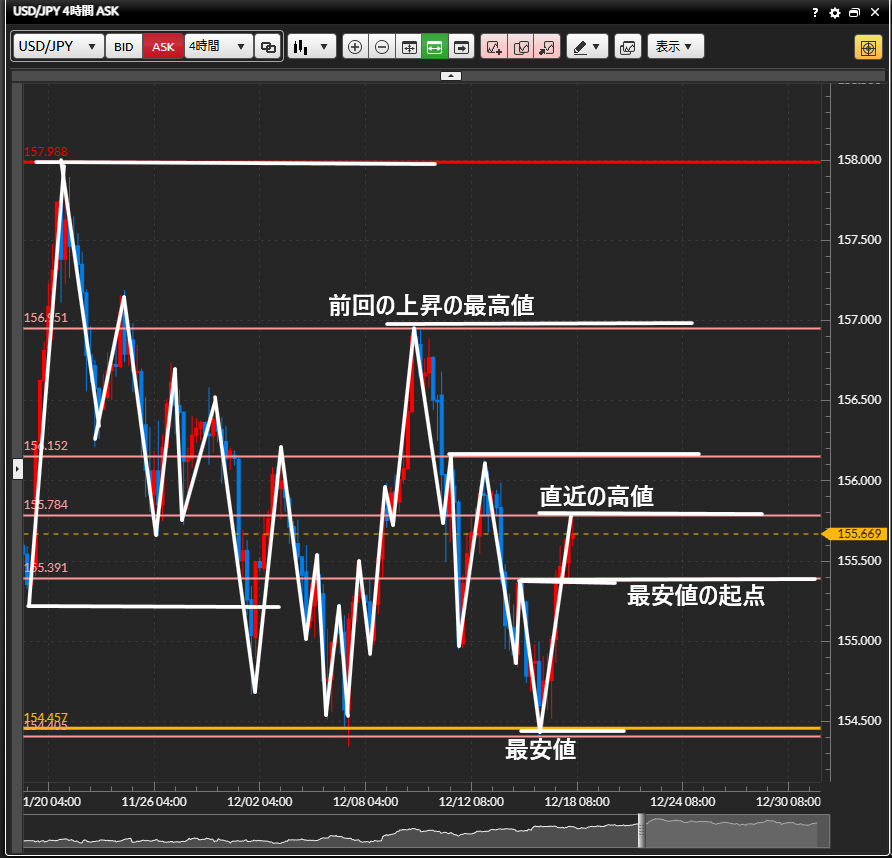Click the scroll to latest candle icon
This screenshot has width=892, height=858.
[x=461, y=47]
